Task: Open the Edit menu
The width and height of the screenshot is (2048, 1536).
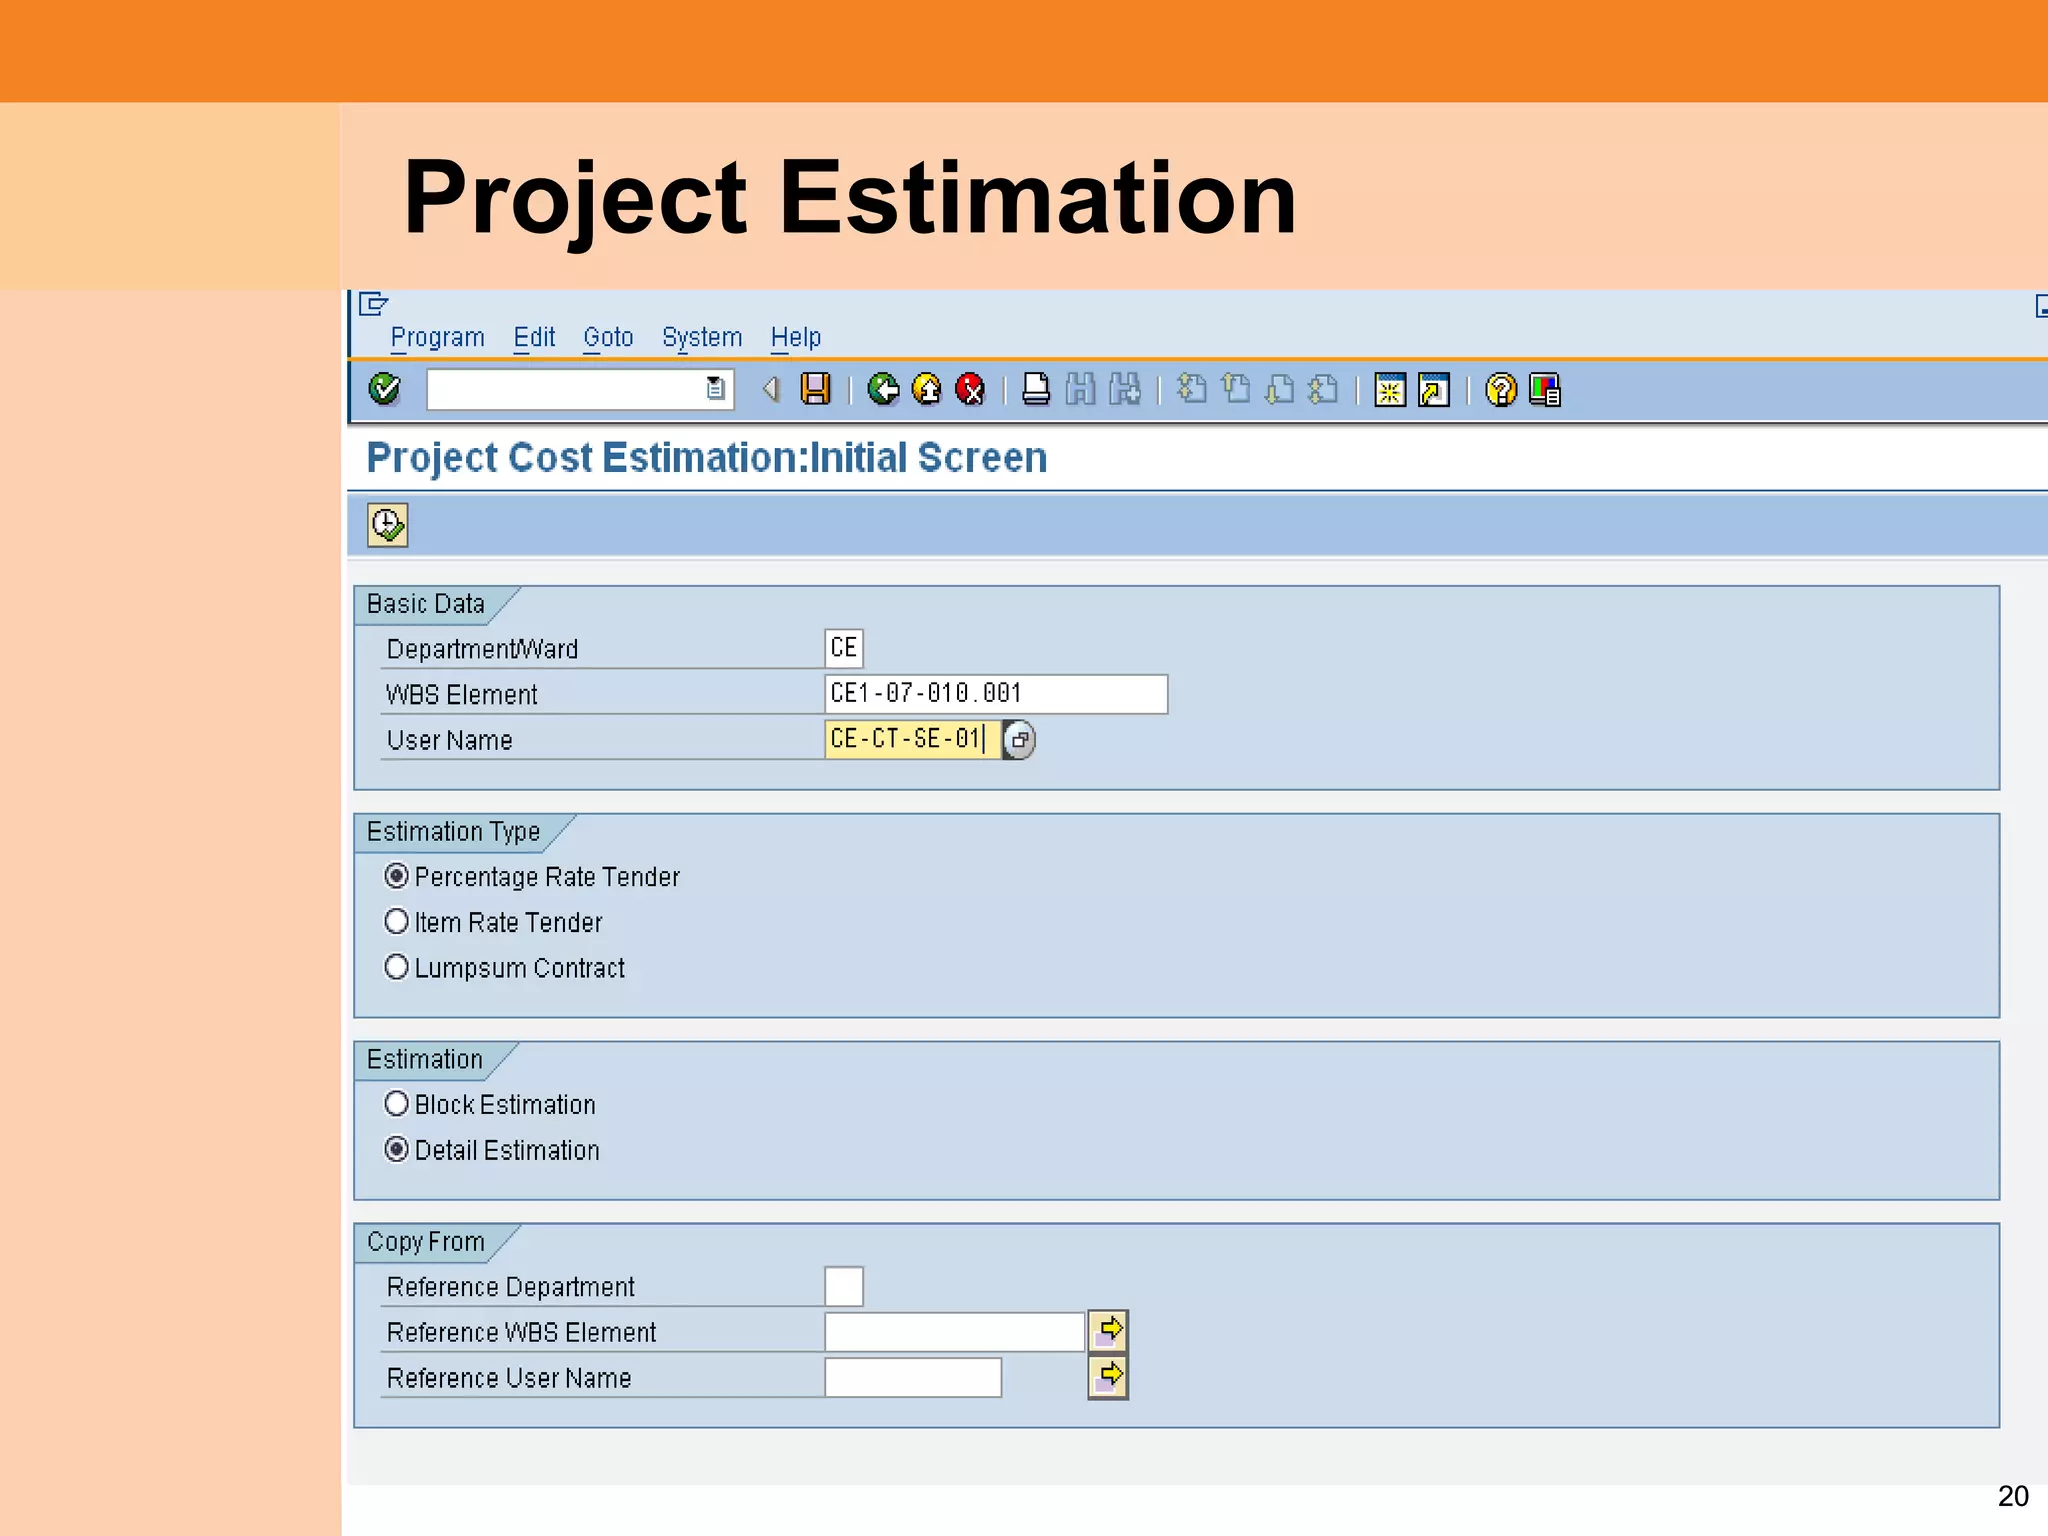Action: [x=534, y=338]
